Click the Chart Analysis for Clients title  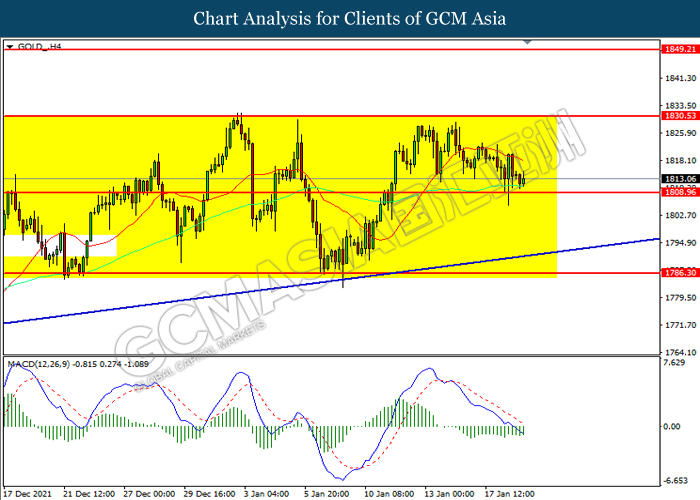click(x=350, y=19)
